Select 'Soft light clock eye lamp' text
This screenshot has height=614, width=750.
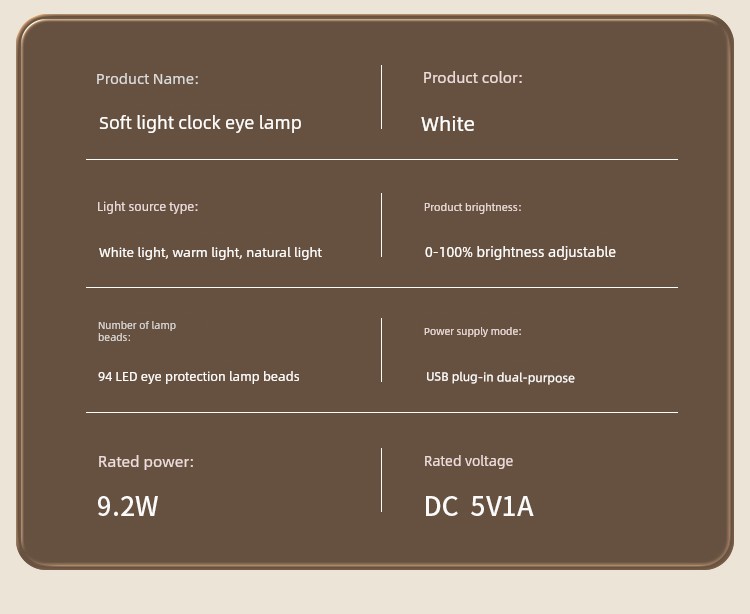coord(200,123)
